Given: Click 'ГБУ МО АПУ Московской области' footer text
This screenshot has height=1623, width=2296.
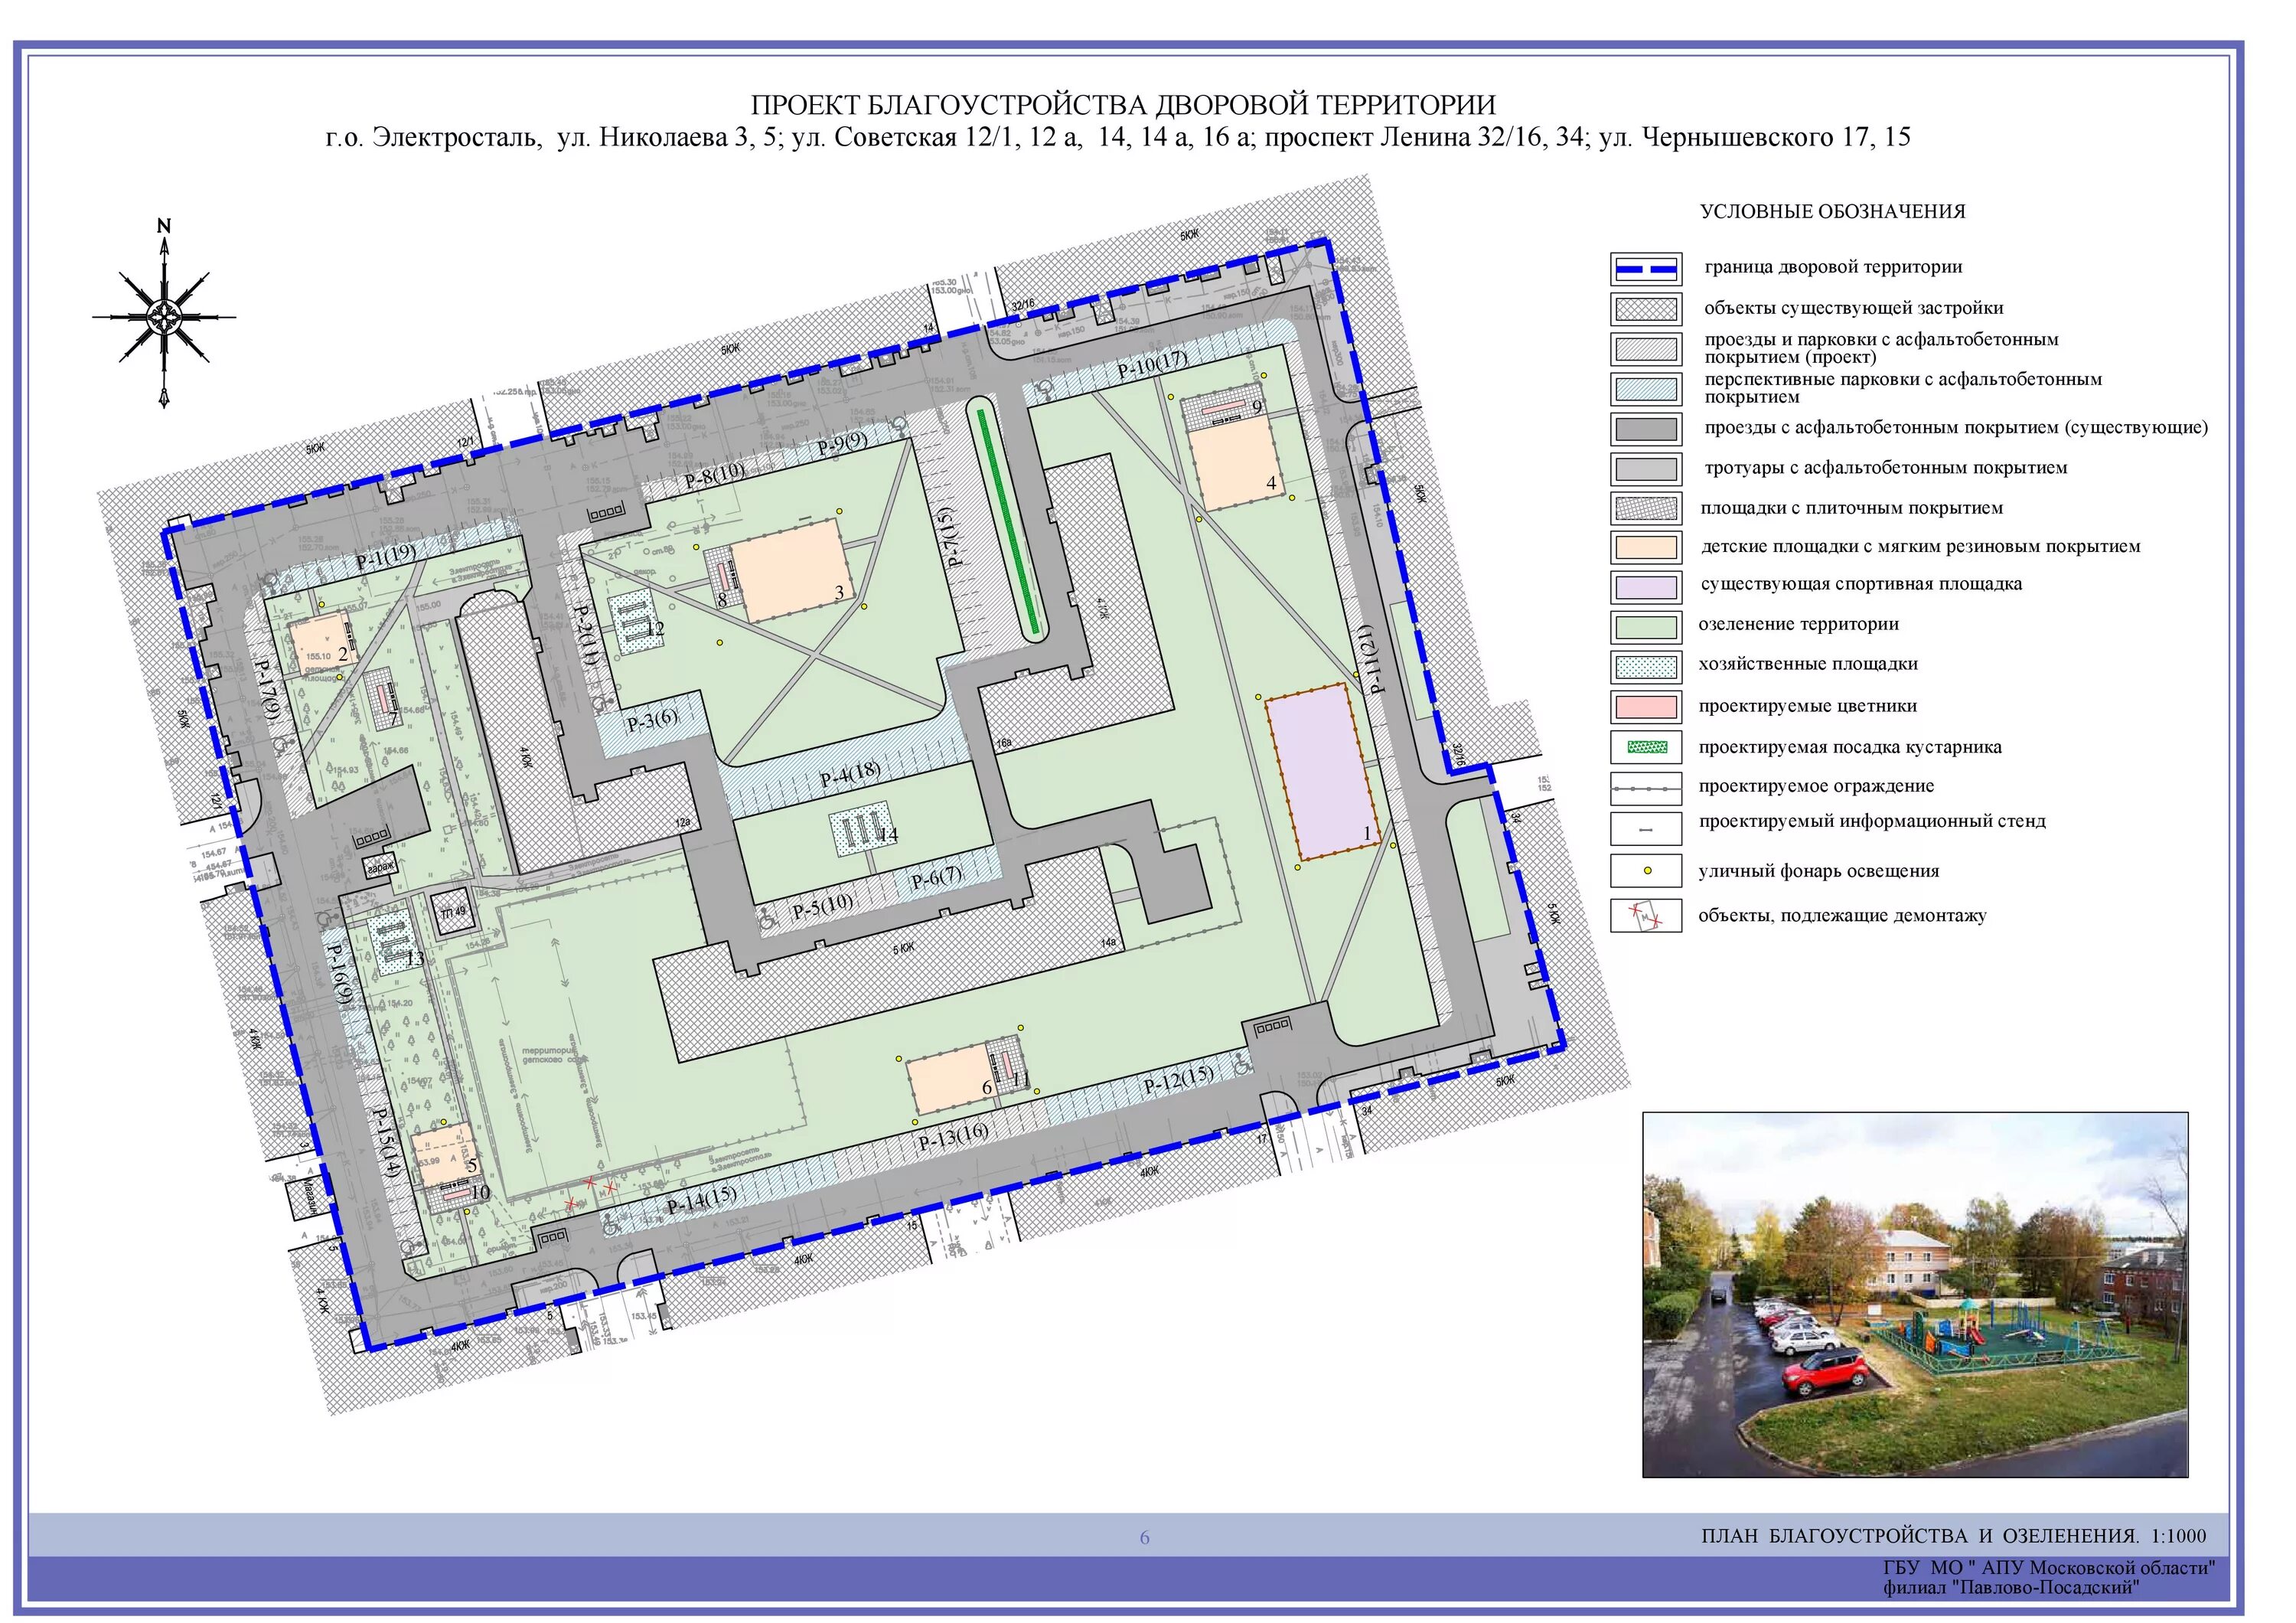Looking at the screenshot, I should tap(2049, 1568).
